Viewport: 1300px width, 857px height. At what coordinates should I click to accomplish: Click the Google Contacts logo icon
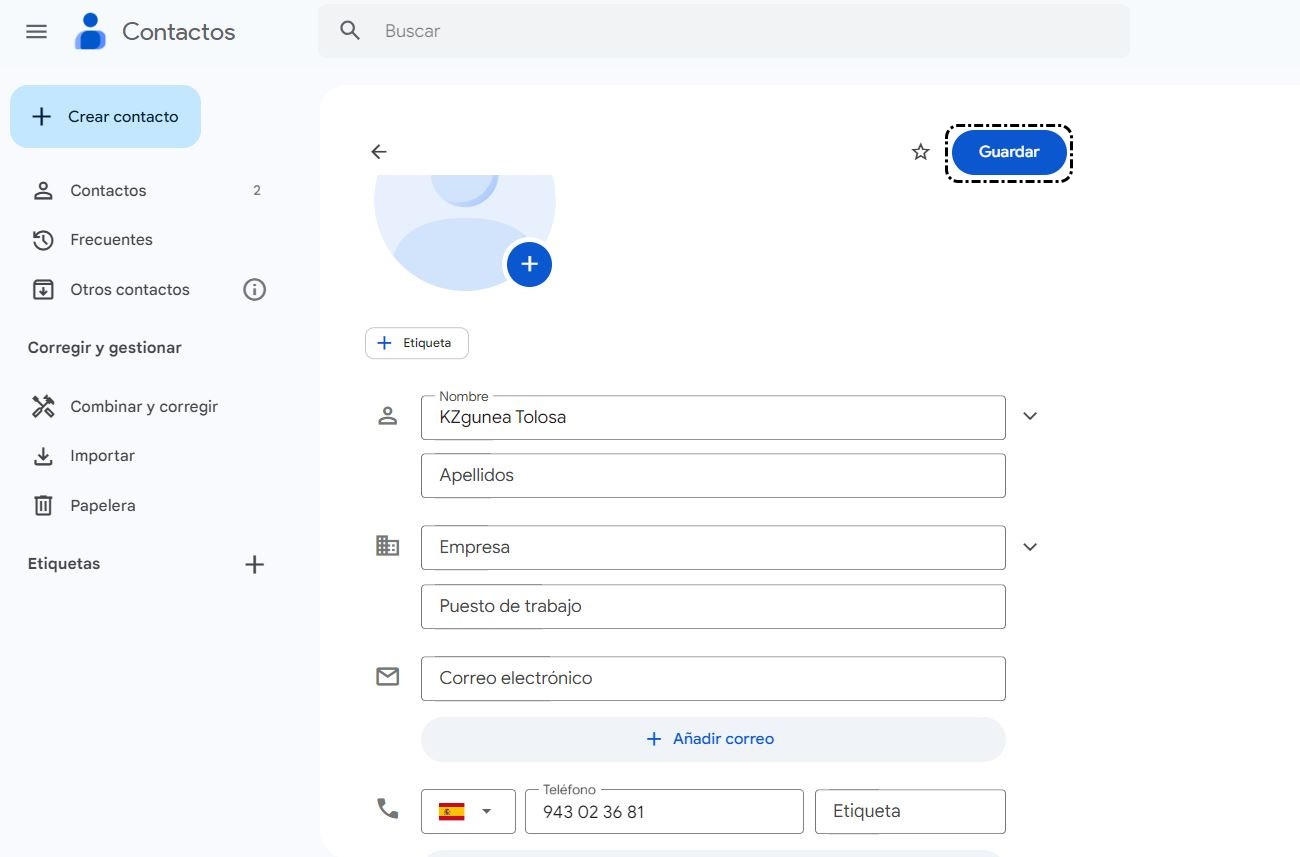(x=90, y=31)
